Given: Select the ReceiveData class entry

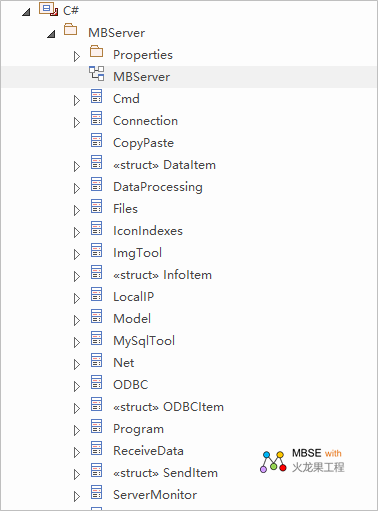Looking at the screenshot, I should click(148, 451).
